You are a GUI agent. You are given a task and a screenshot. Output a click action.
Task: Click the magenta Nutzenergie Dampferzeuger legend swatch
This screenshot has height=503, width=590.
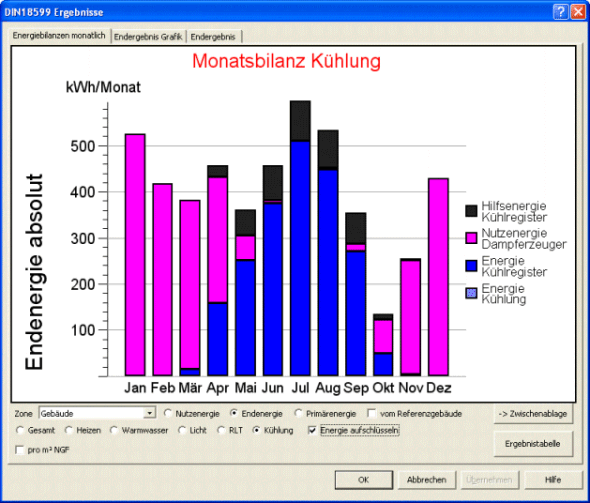[x=471, y=238]
